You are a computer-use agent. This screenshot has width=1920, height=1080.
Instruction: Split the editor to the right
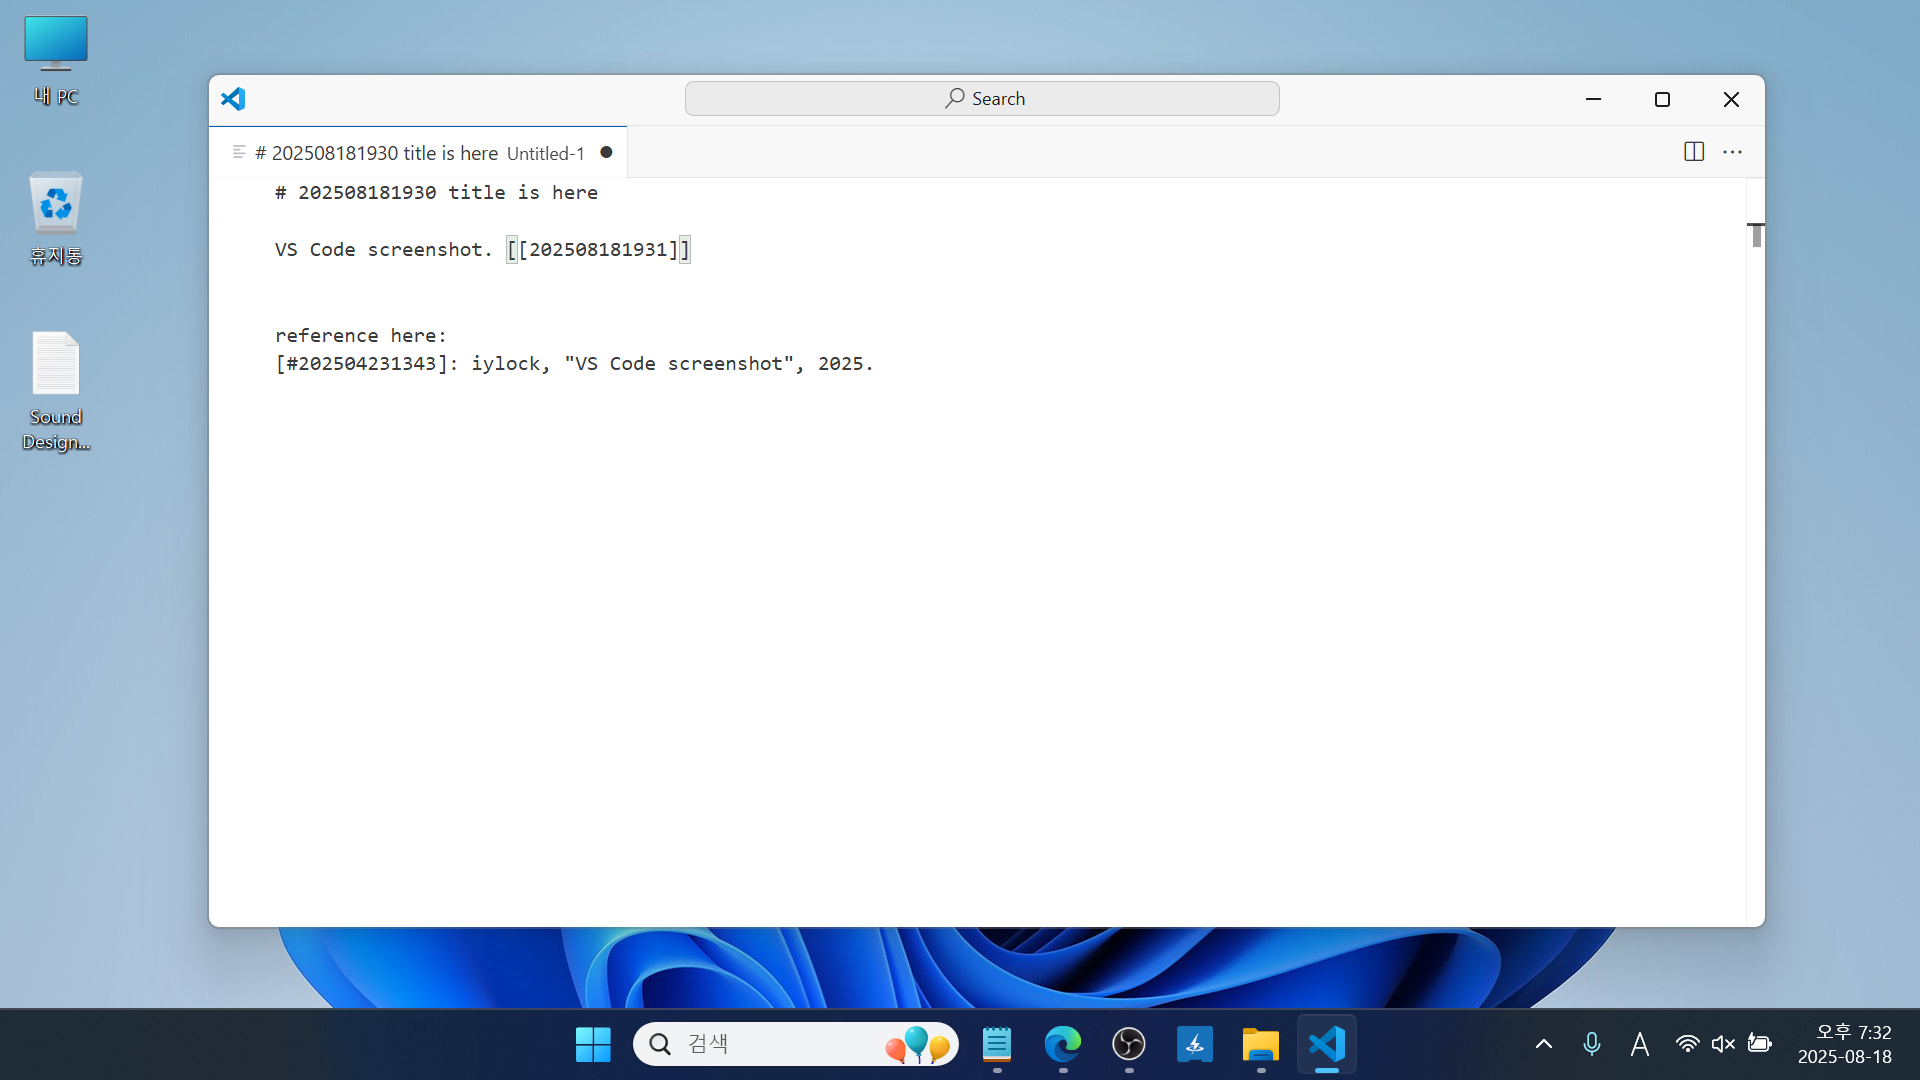(1694, 152)
